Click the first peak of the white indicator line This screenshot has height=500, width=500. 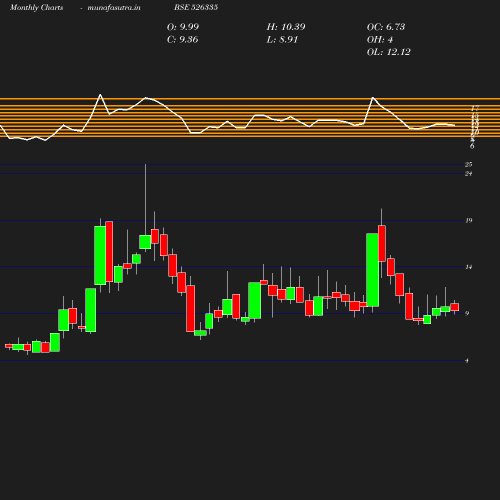click(x=100, y=95)
